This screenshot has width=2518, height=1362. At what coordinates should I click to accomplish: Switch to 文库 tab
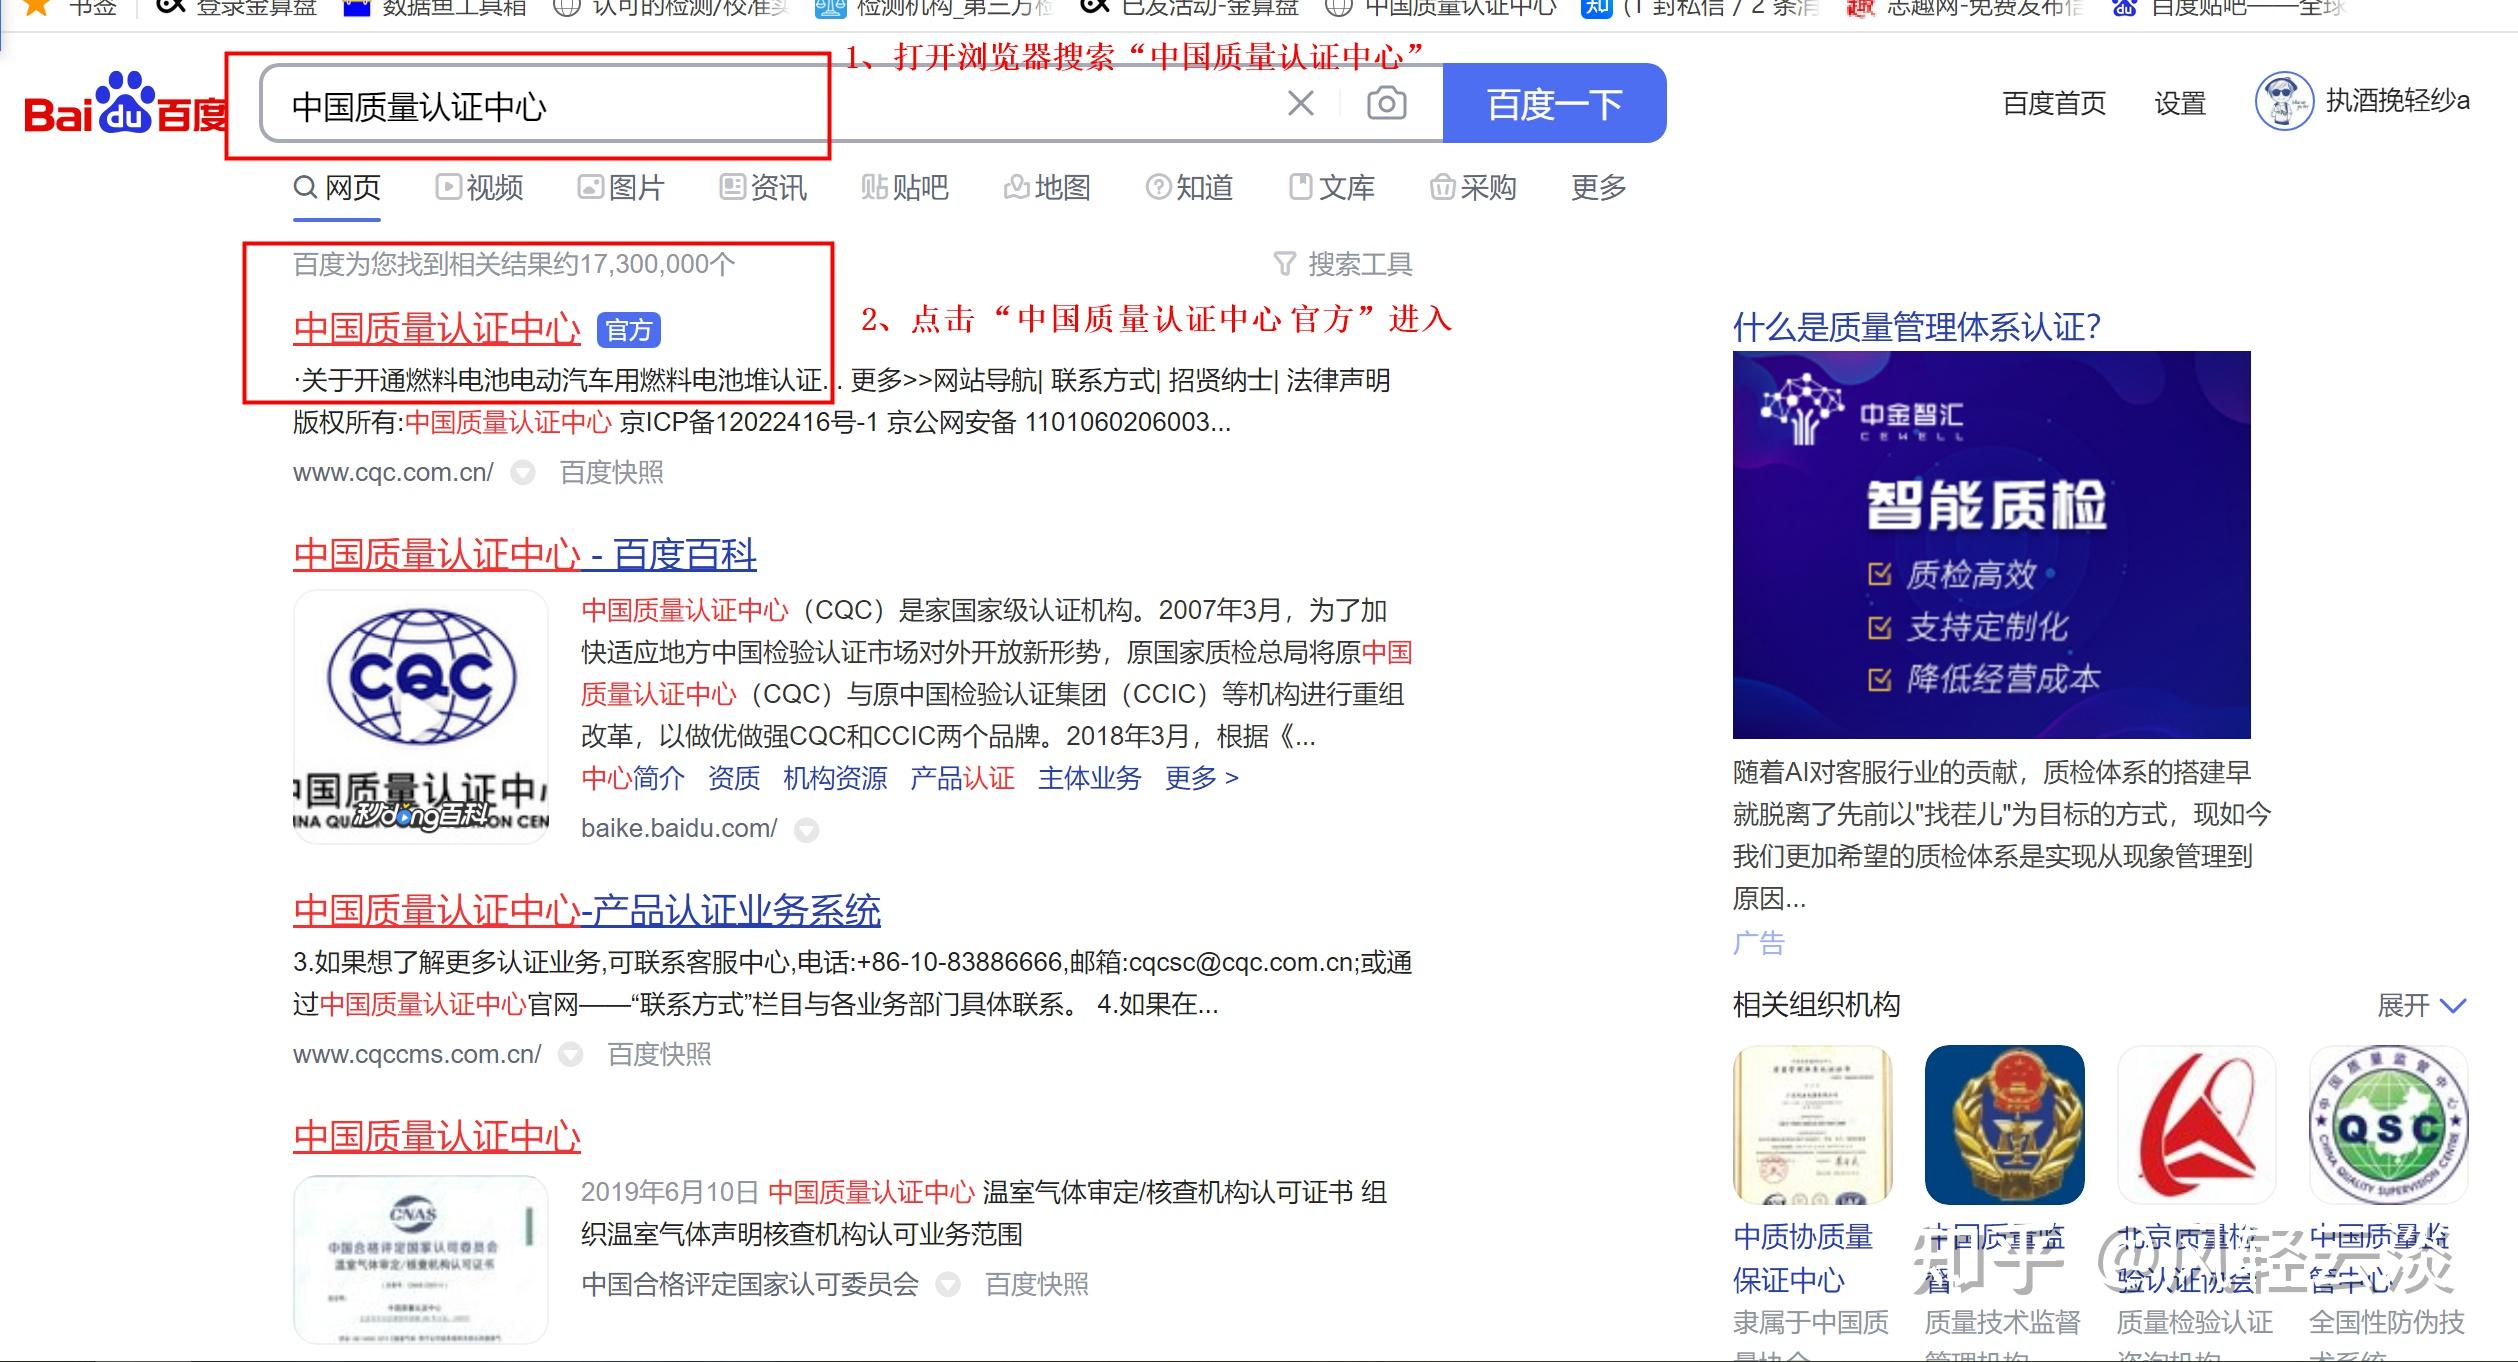[x=1332, y=188]
